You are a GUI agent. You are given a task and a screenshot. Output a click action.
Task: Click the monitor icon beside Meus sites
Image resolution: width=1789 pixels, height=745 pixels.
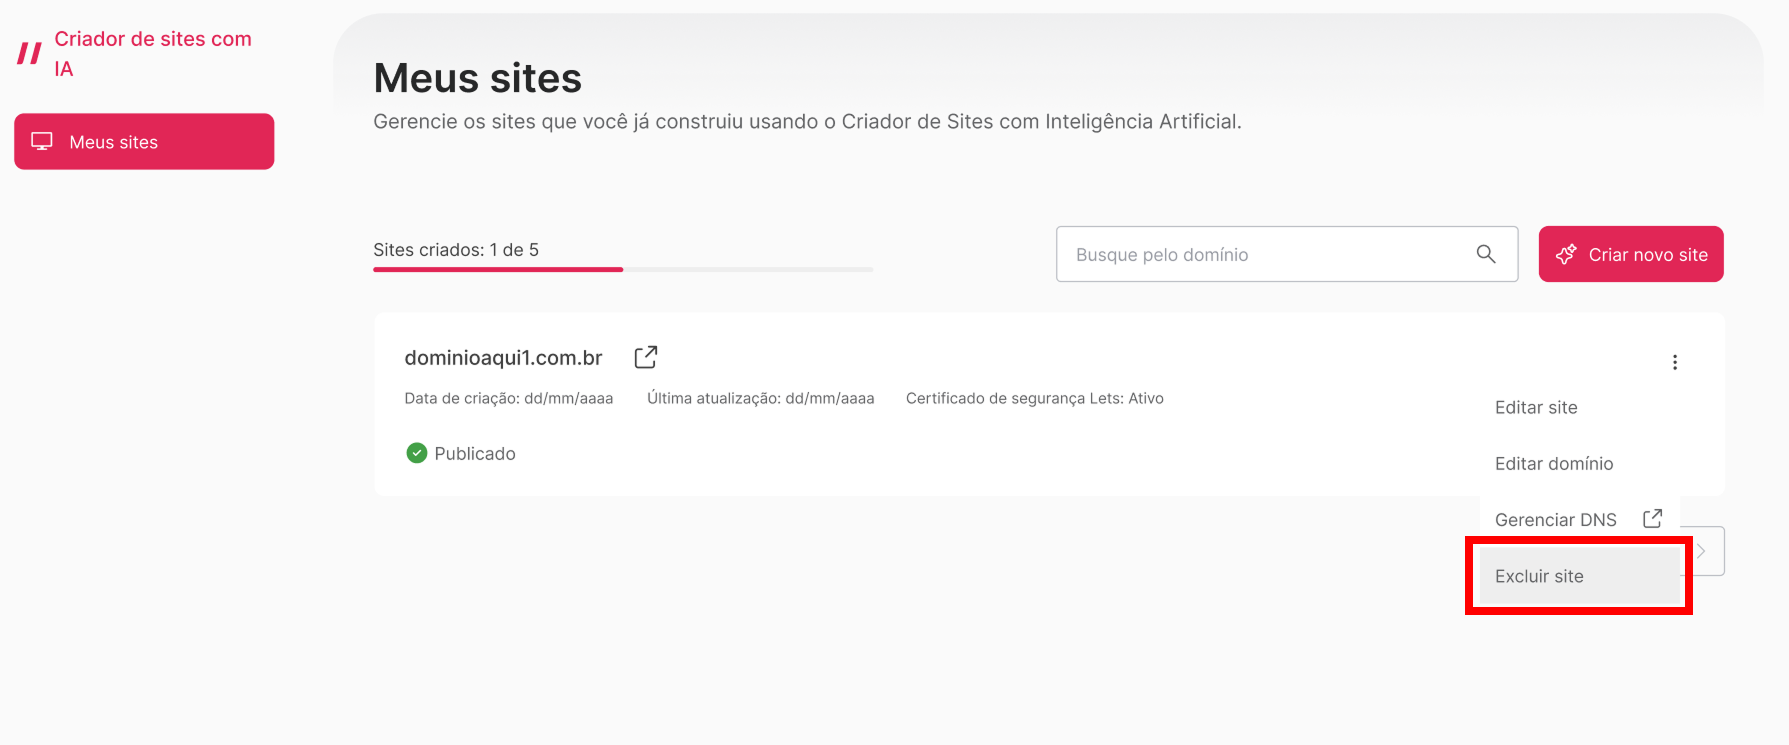point(41,141)
